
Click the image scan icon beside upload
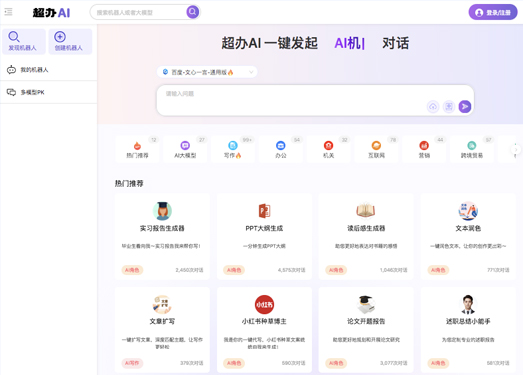point(449,106)
